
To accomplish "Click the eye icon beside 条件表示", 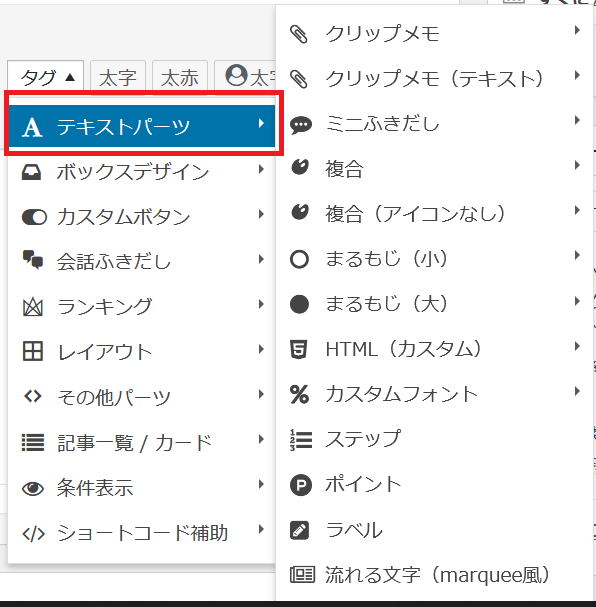I will [33, 488].
